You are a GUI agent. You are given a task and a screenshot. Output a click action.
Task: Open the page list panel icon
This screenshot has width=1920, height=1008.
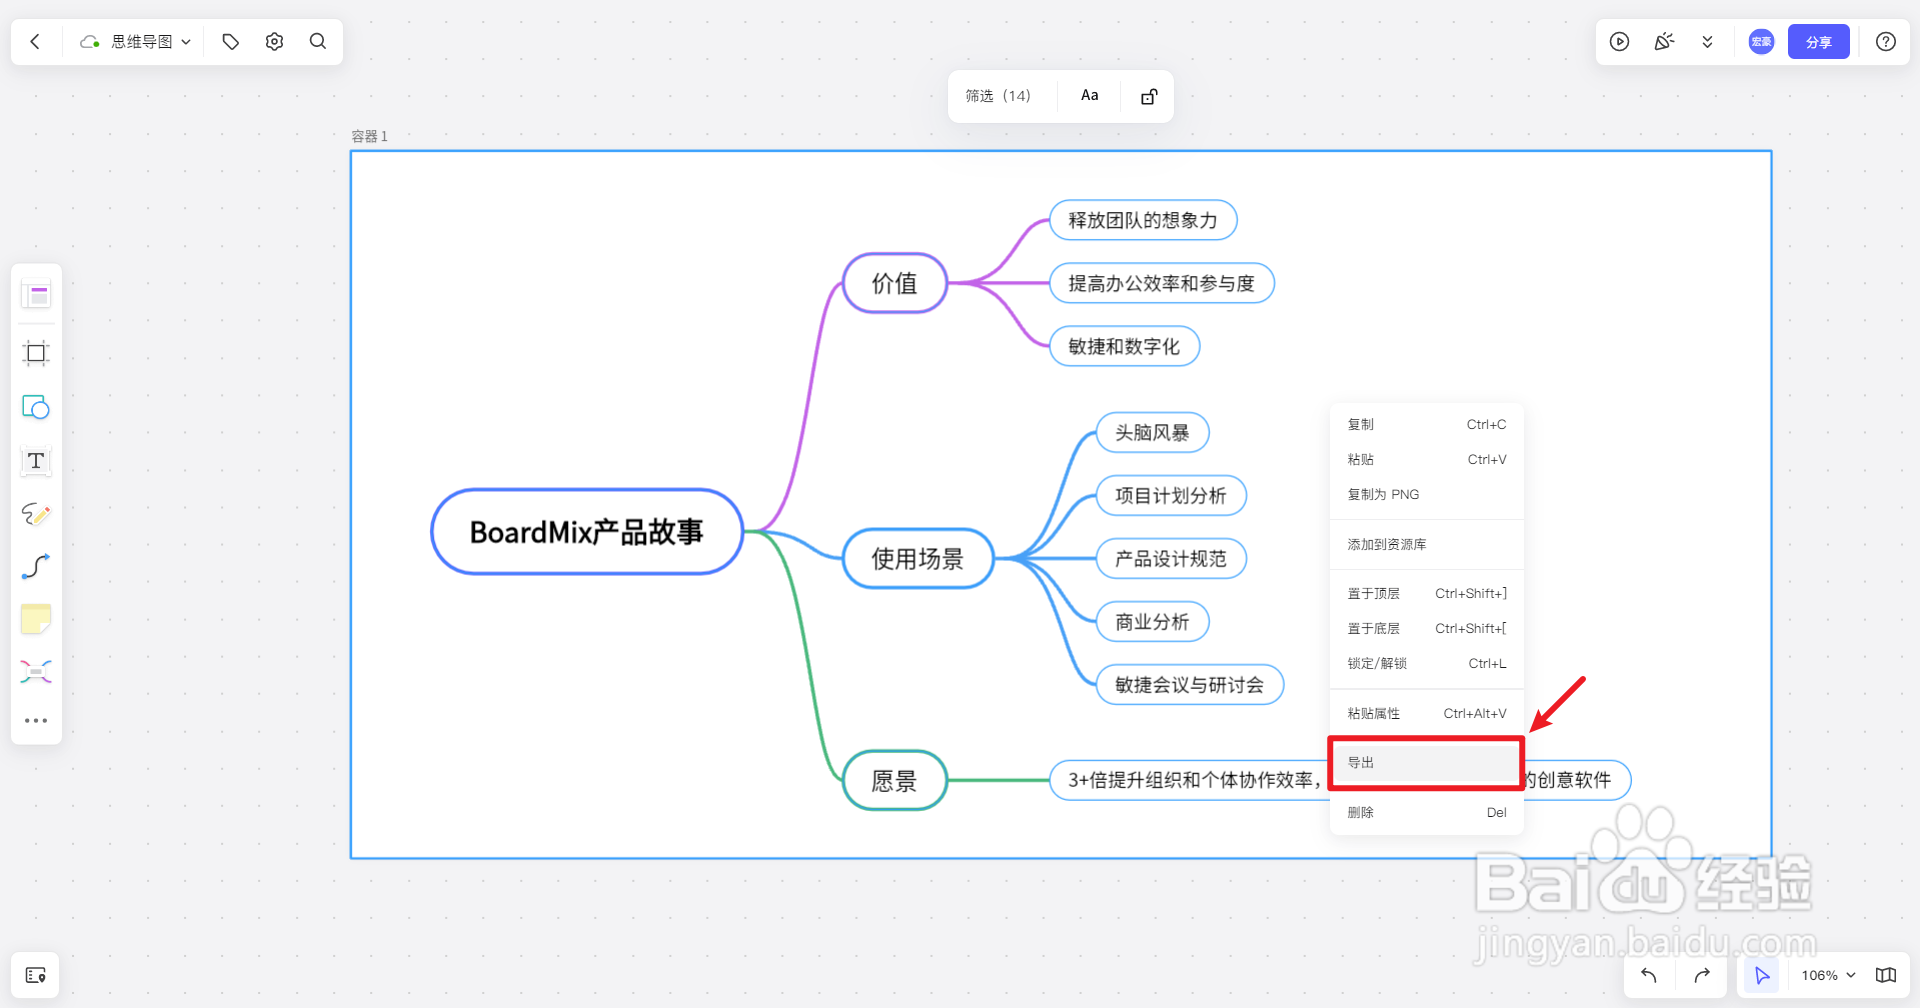point(36,975)
